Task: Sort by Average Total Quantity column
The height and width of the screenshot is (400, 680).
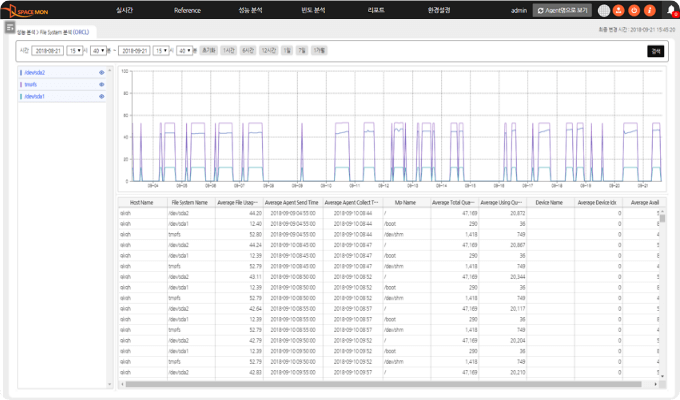Action: click(454, 203)
